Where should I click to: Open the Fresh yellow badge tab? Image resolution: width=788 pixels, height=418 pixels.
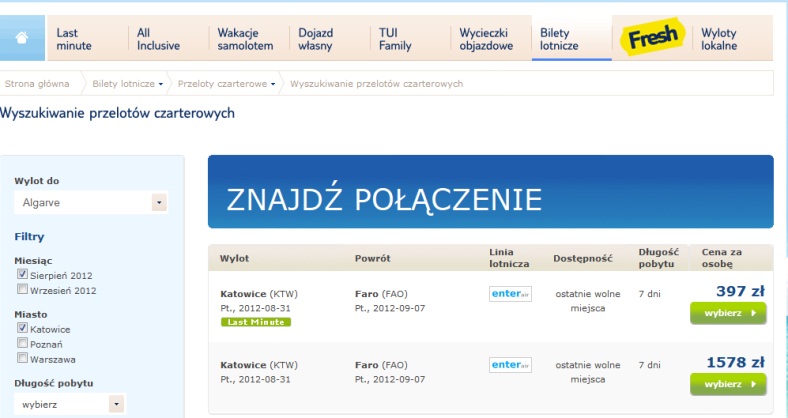[652, 37]
